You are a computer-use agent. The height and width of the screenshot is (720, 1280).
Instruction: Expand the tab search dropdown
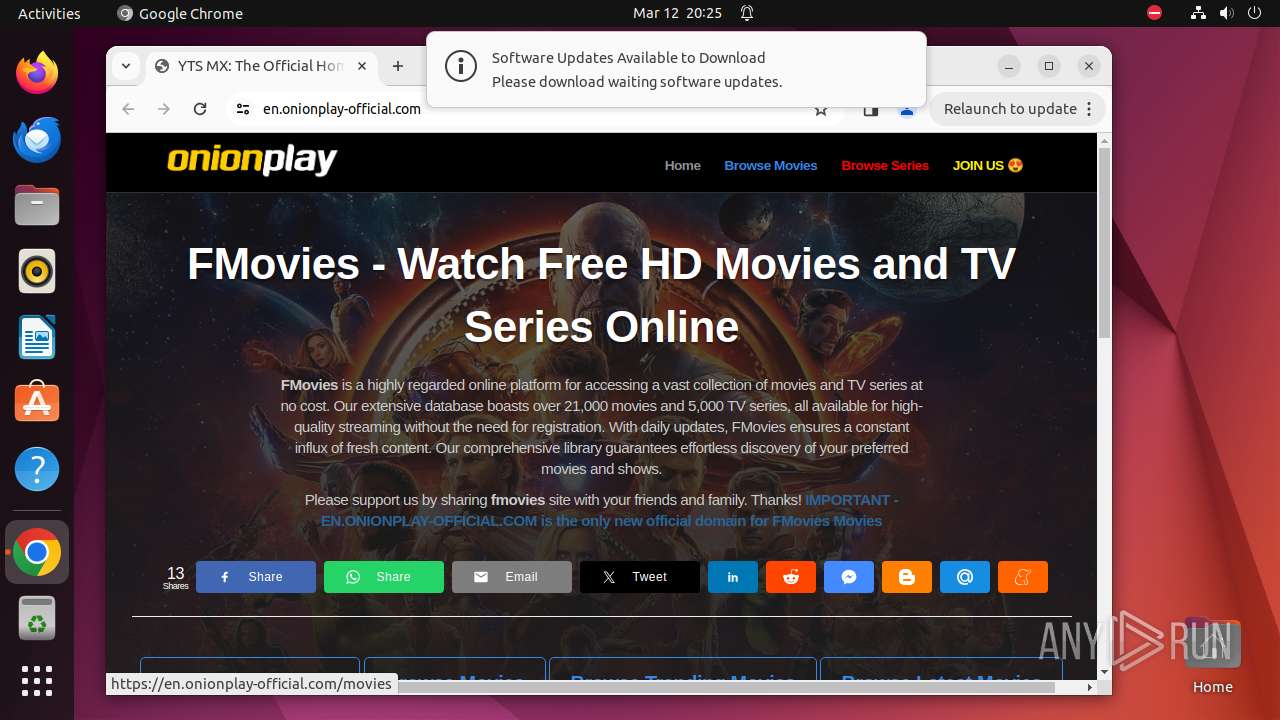[x=126, y=66]
